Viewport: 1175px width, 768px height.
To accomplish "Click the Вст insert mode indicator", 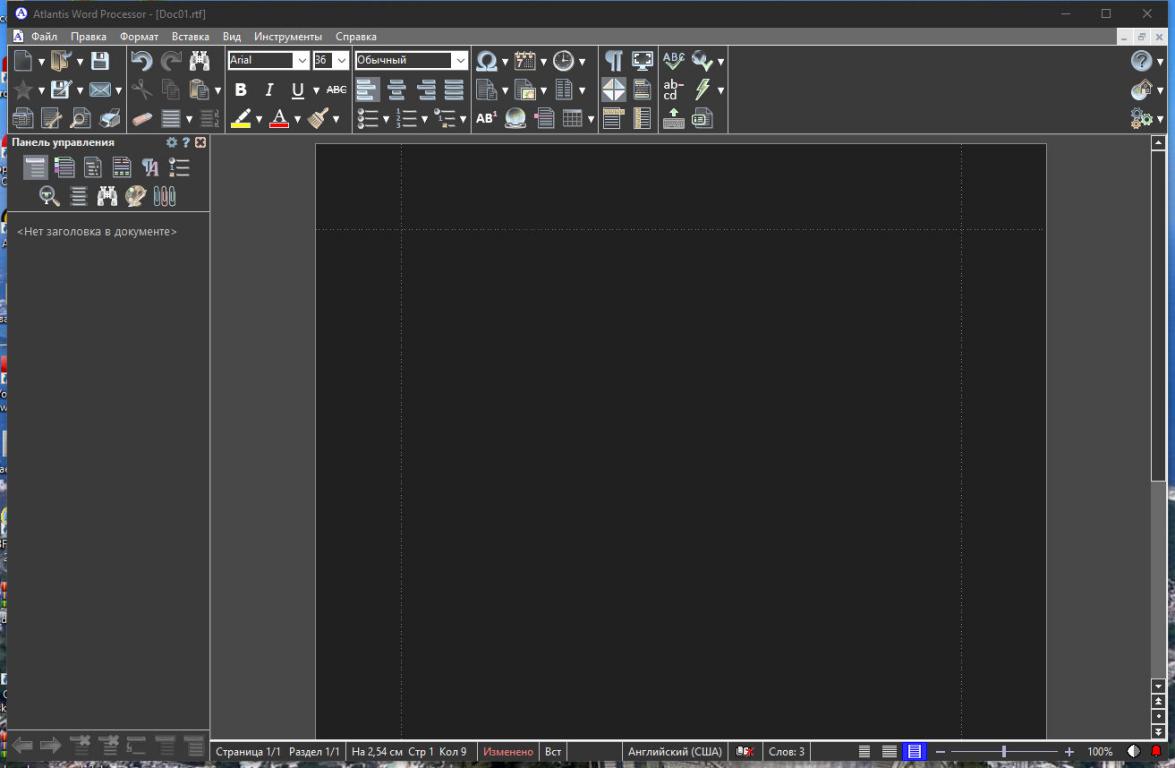I will click(552, 751).
